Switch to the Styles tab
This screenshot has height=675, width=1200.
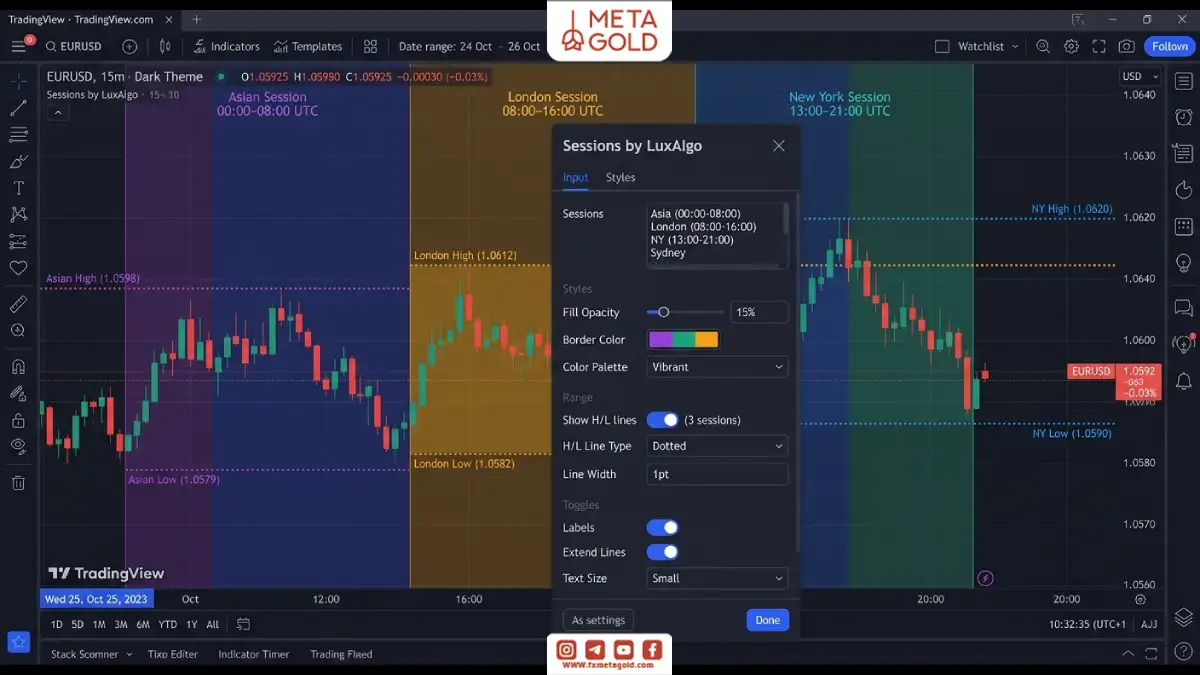(x=620, y=177)
